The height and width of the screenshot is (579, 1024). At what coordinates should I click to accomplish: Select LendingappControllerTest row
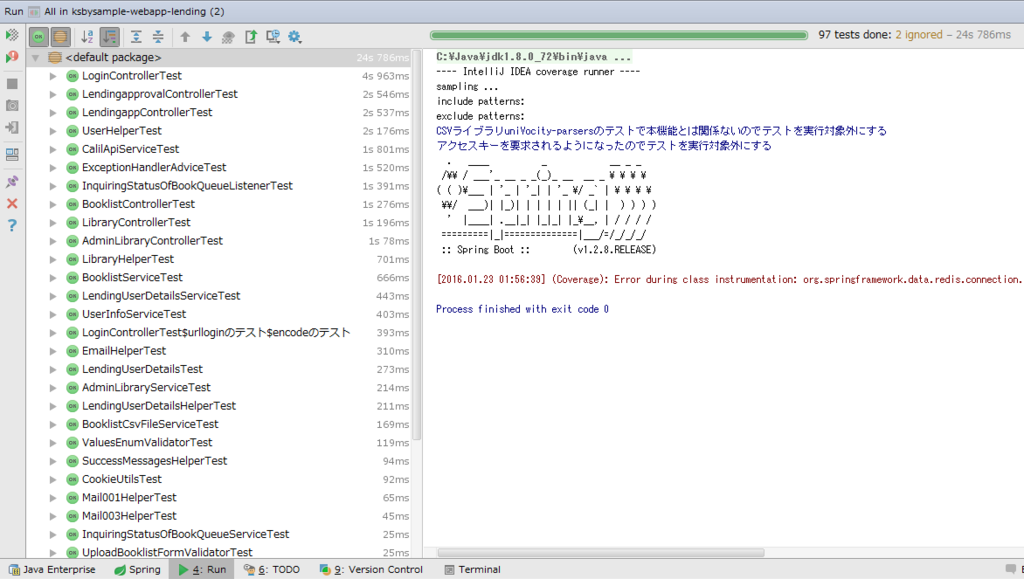219,112
